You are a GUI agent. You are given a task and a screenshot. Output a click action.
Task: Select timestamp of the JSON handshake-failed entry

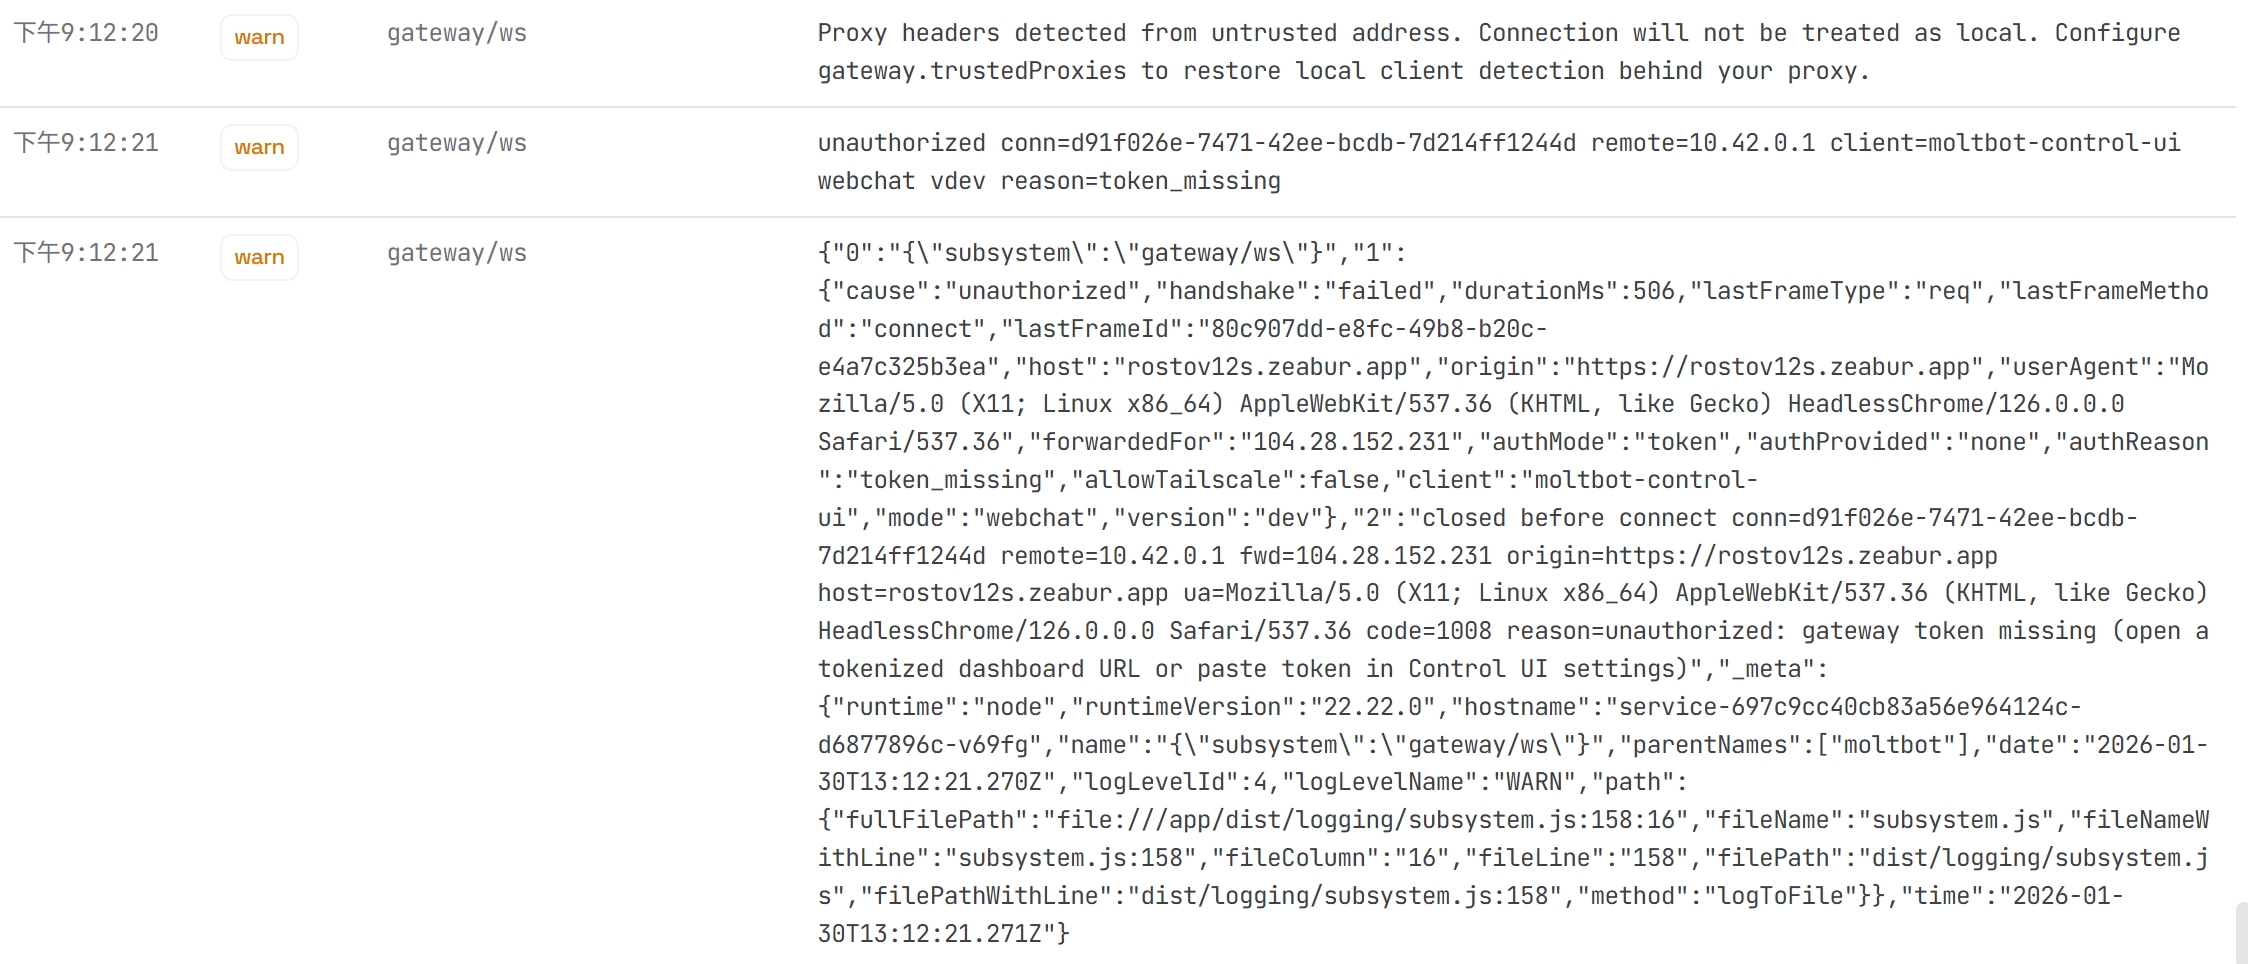click(x=86, y=253)
